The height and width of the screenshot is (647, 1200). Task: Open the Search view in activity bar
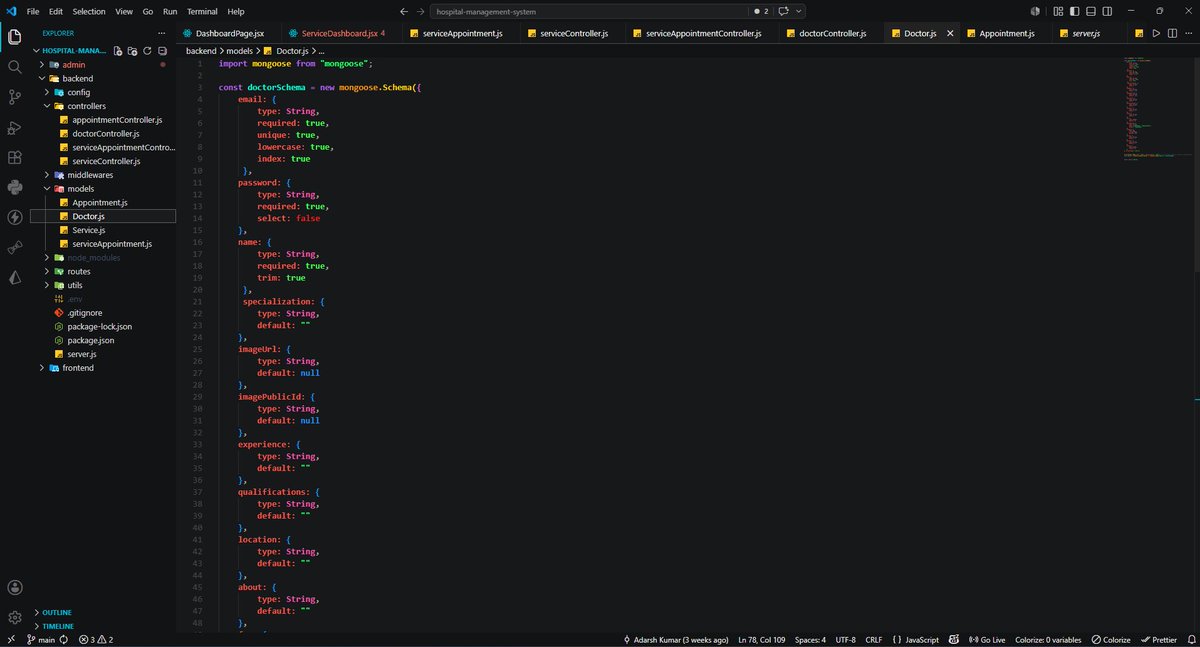click(x=15, y=67)
